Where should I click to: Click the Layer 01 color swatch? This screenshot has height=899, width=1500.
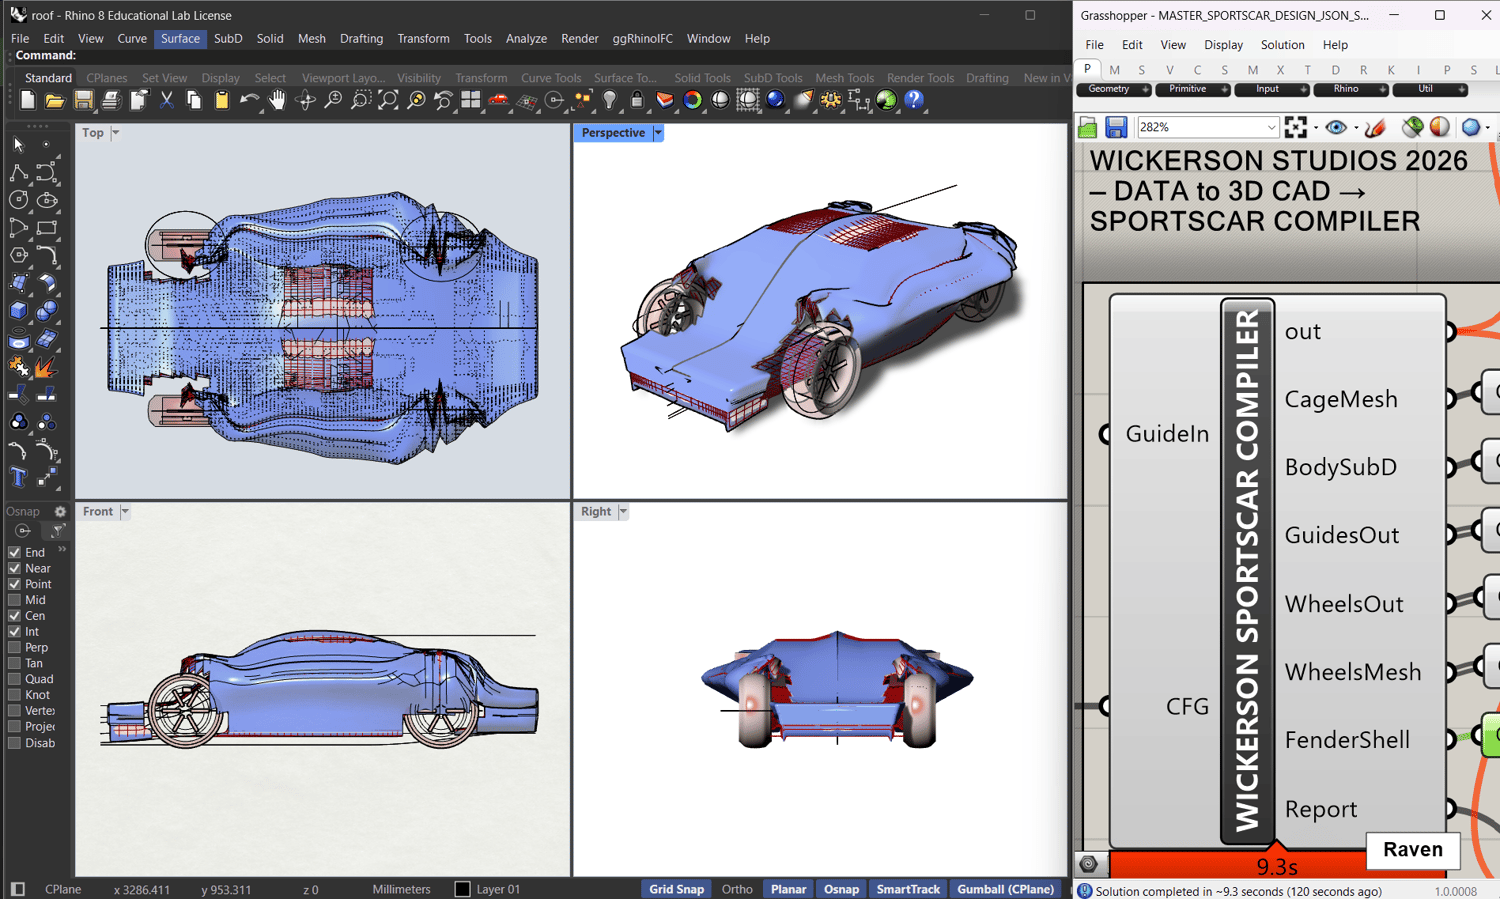(x=462, y=889)
